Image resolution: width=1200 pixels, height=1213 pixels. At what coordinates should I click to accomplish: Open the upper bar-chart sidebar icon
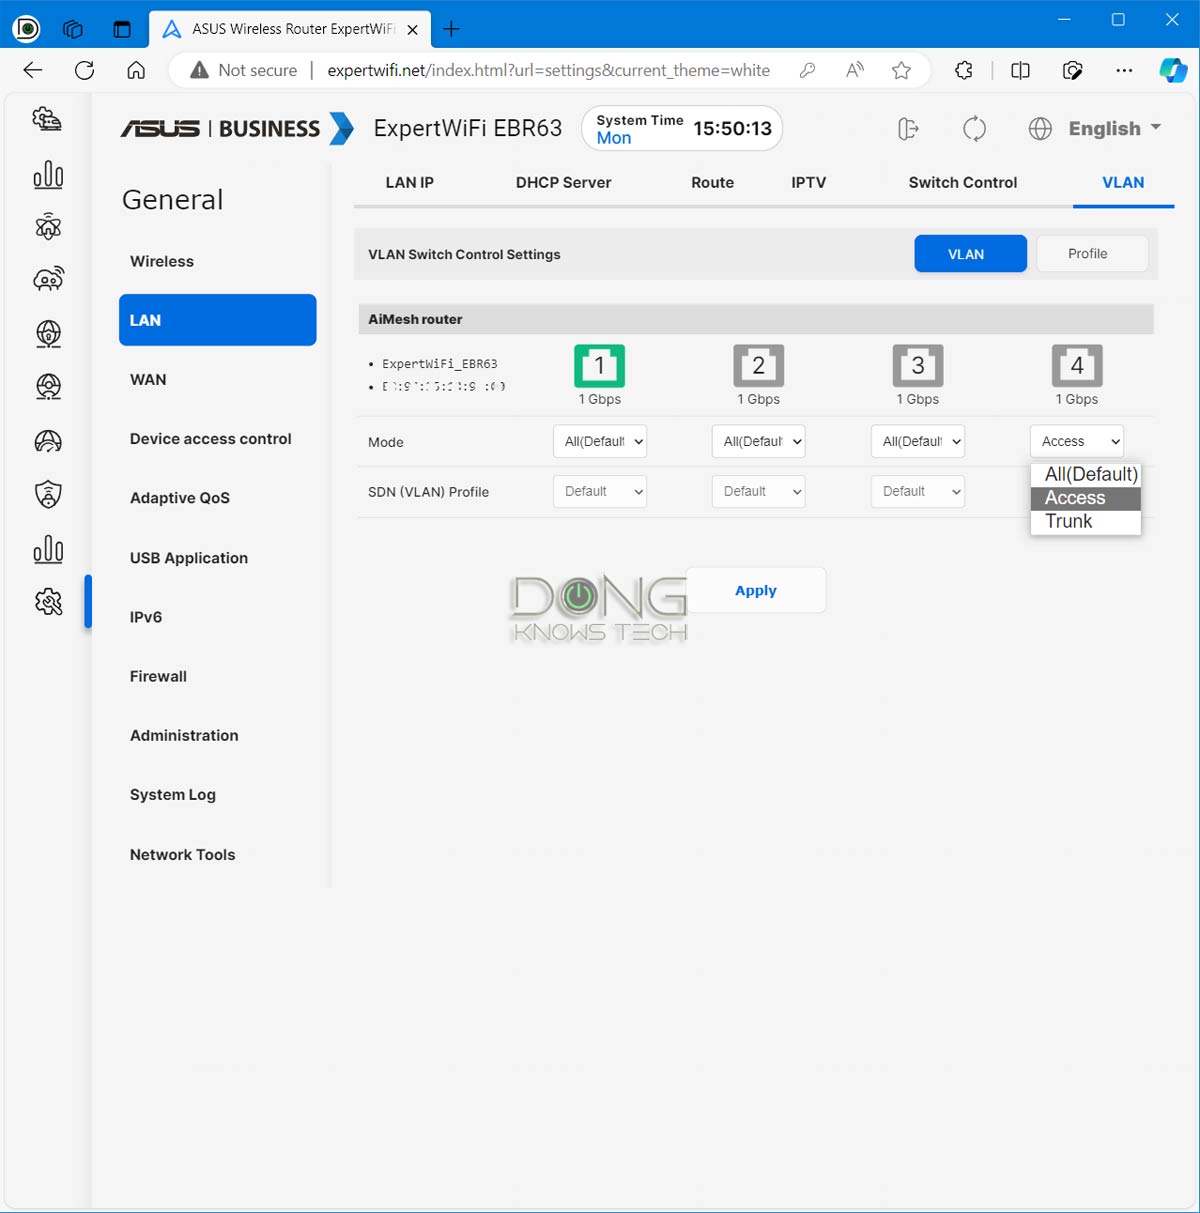(x=48, y=175)
